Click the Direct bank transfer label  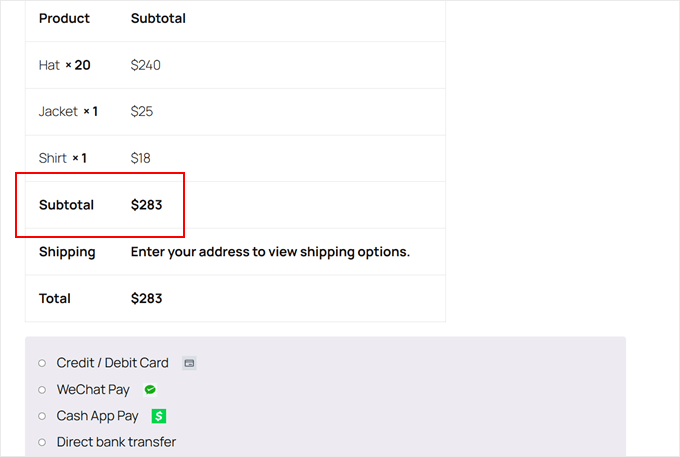(x=116, y=442)
